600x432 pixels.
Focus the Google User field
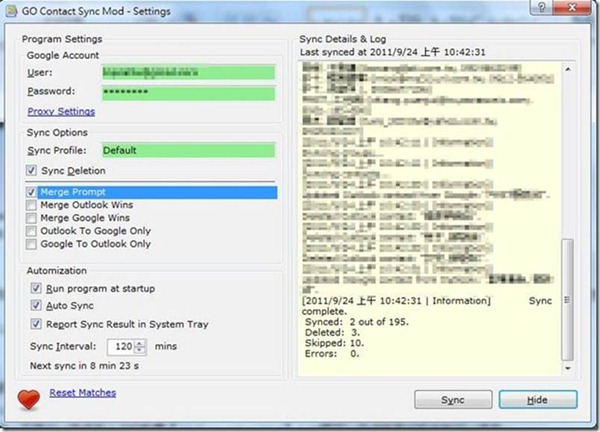click(x=188, y=72)
